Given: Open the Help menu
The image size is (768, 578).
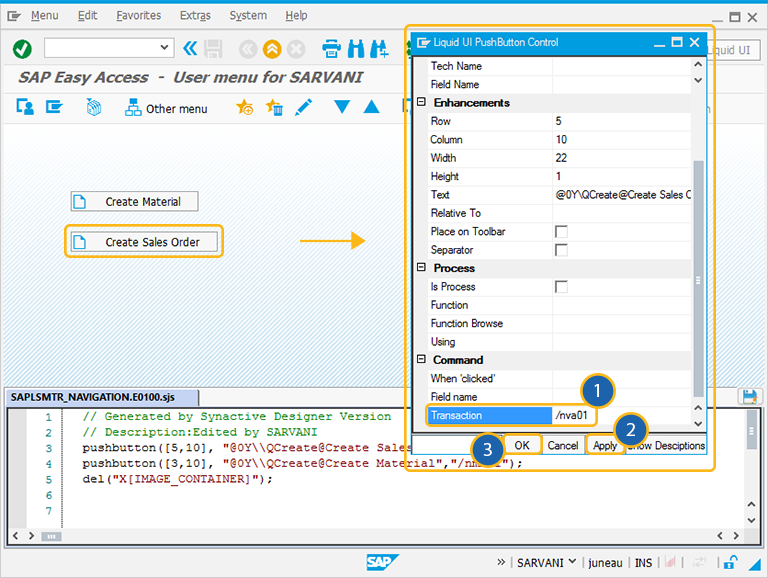Looking at the screenshot, I should coord(296,16).
